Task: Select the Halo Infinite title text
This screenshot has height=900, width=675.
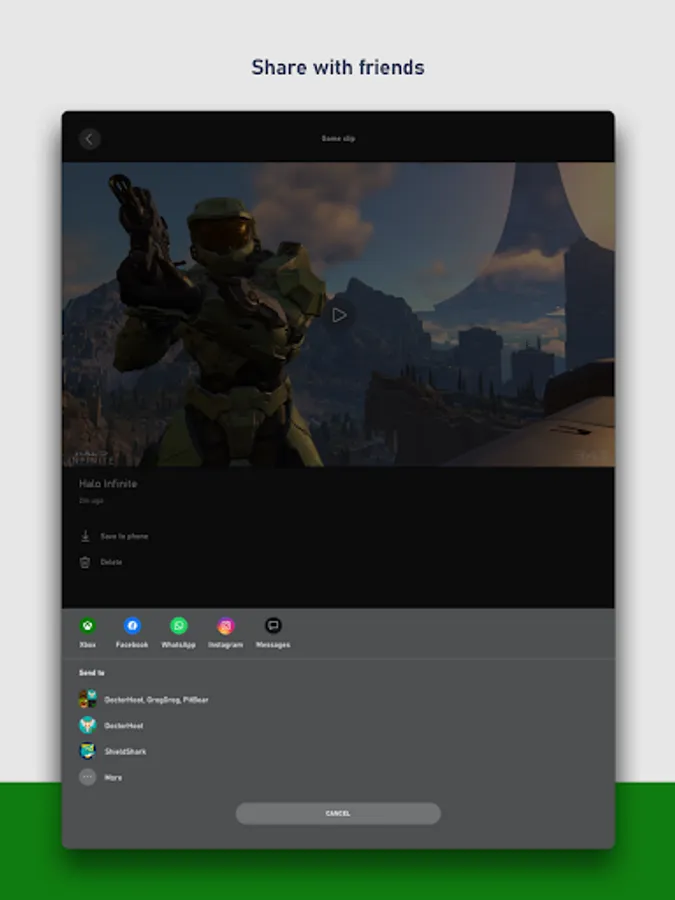Action: (x=108, y=484)
